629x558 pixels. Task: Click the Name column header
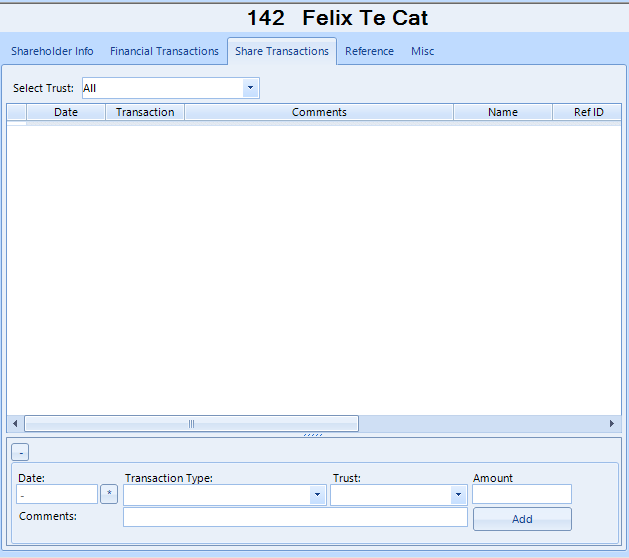click(x=502, y=112)
